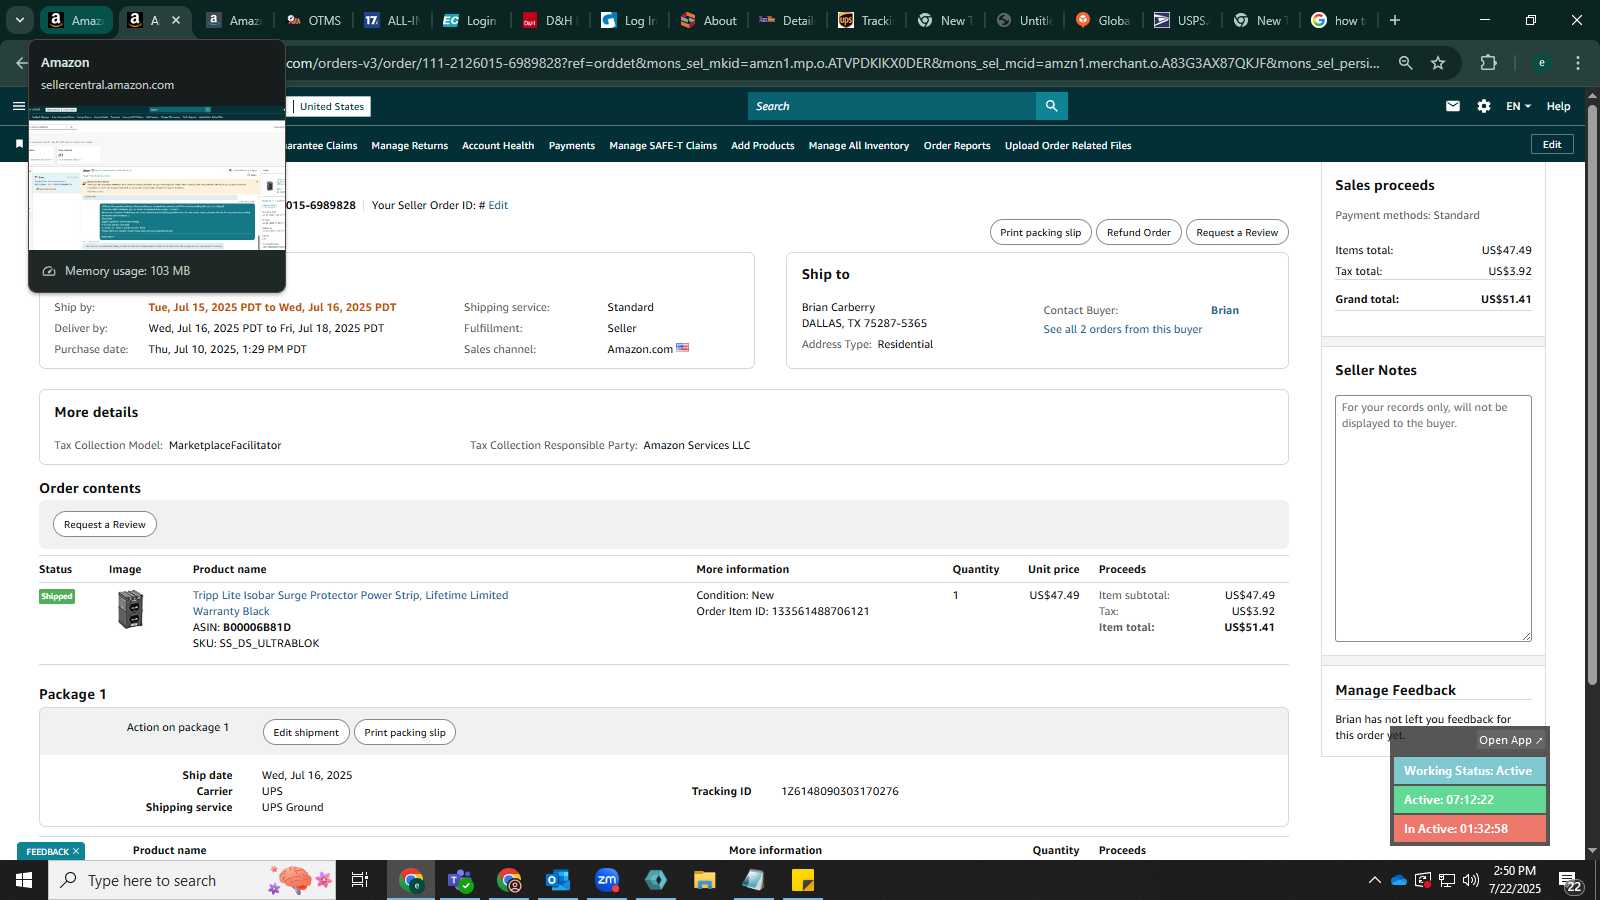Open the Windows Start menu
The image size is (1600, 900).
point(24,880)
